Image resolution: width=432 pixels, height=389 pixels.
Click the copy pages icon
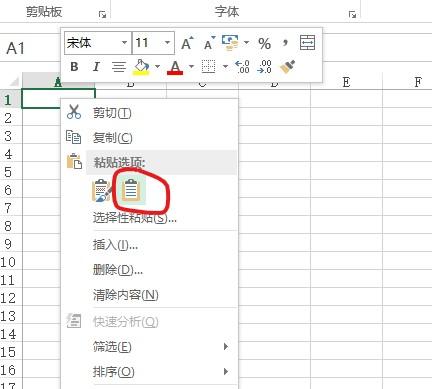tap(73, 137)
